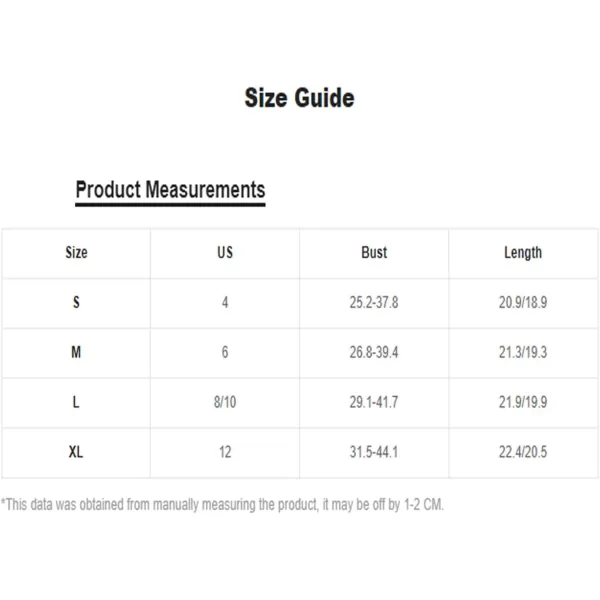Click US size 4 cell
This screenshot has width=600, height=600.
(x=225, y=303)
